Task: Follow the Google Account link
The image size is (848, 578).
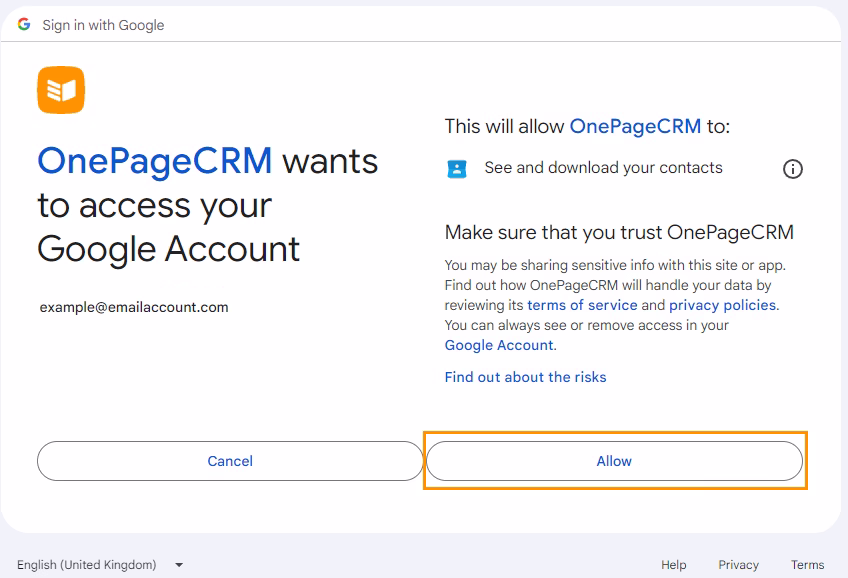Action: [499, 345]
